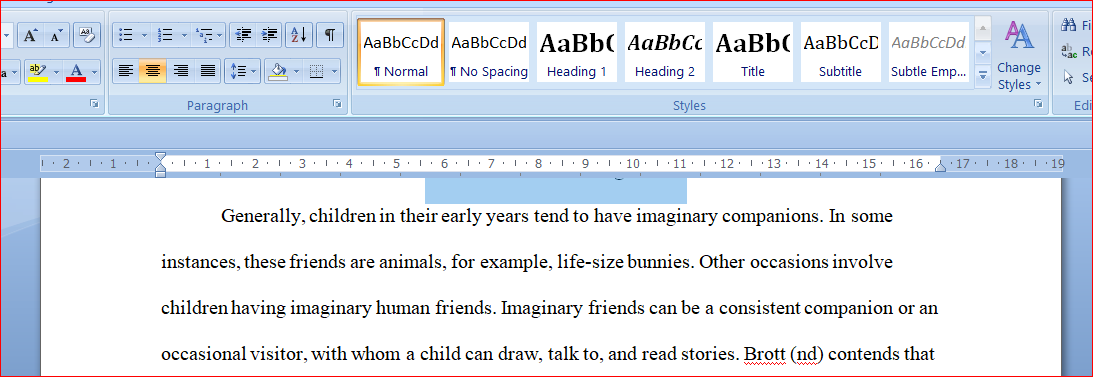Toggle center alignment button
This screenshot has height=377, width=1093.
click(x=153, y=71)
